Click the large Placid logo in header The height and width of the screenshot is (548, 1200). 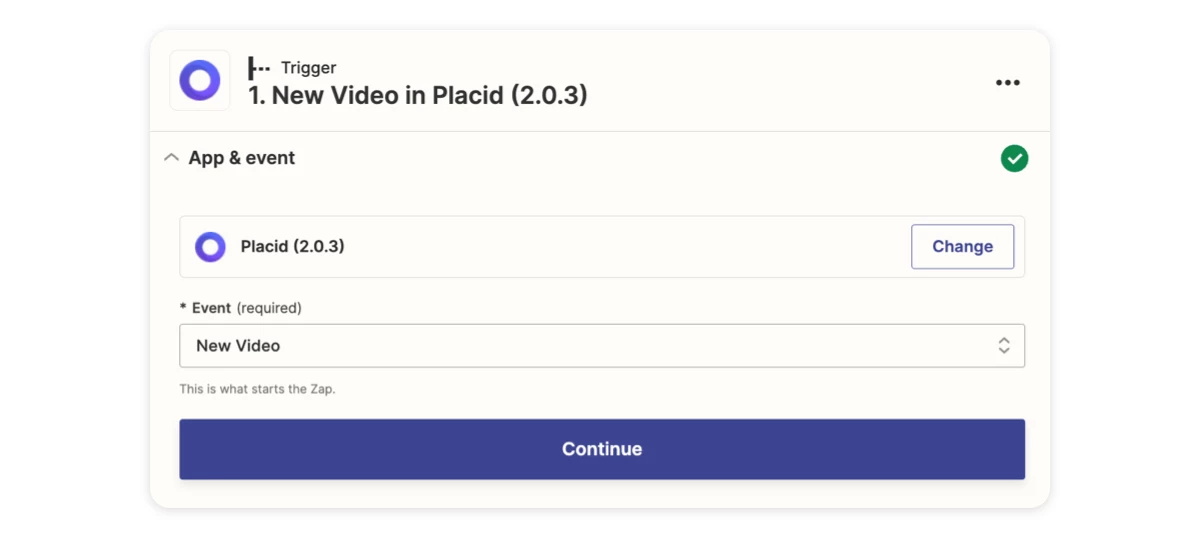point(200,80)
